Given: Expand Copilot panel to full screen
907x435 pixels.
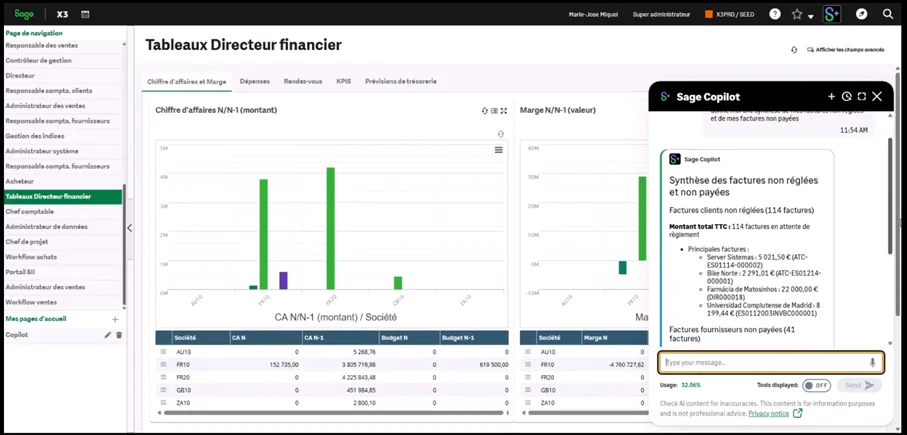Looking at the screenshot, I should point(861,97).
